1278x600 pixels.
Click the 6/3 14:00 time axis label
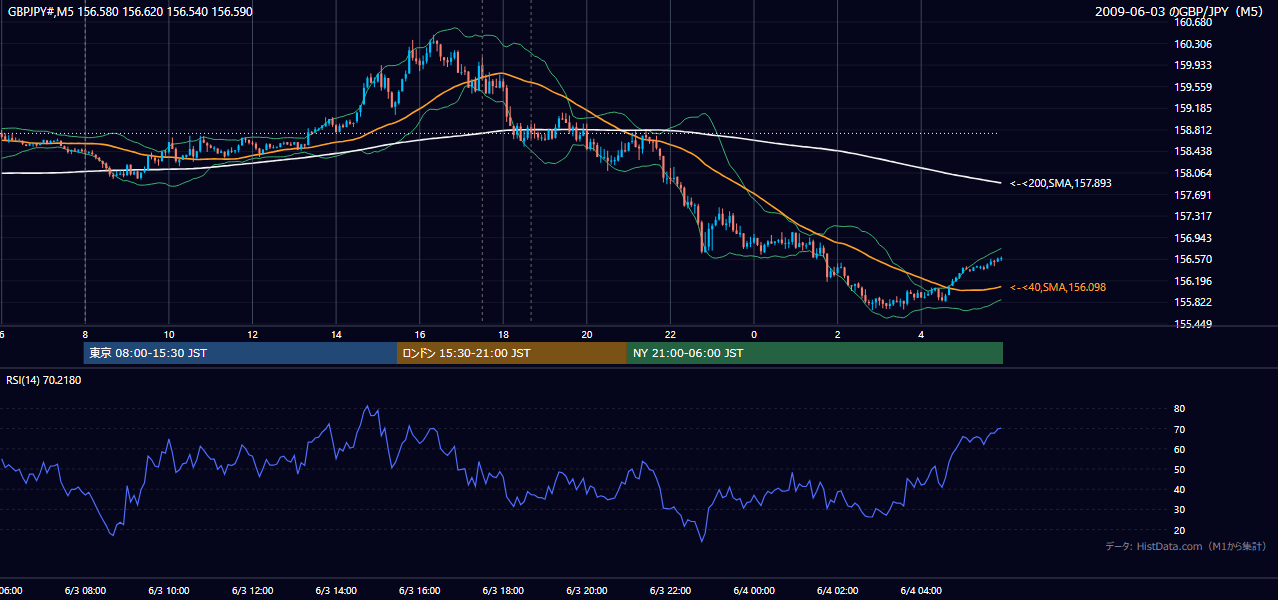click(336, 591)
